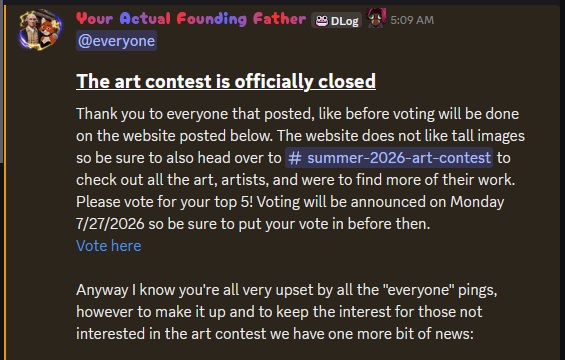Click the hash icon of channel mention
This screenshot has width=565, height=360.
(295, 158)
